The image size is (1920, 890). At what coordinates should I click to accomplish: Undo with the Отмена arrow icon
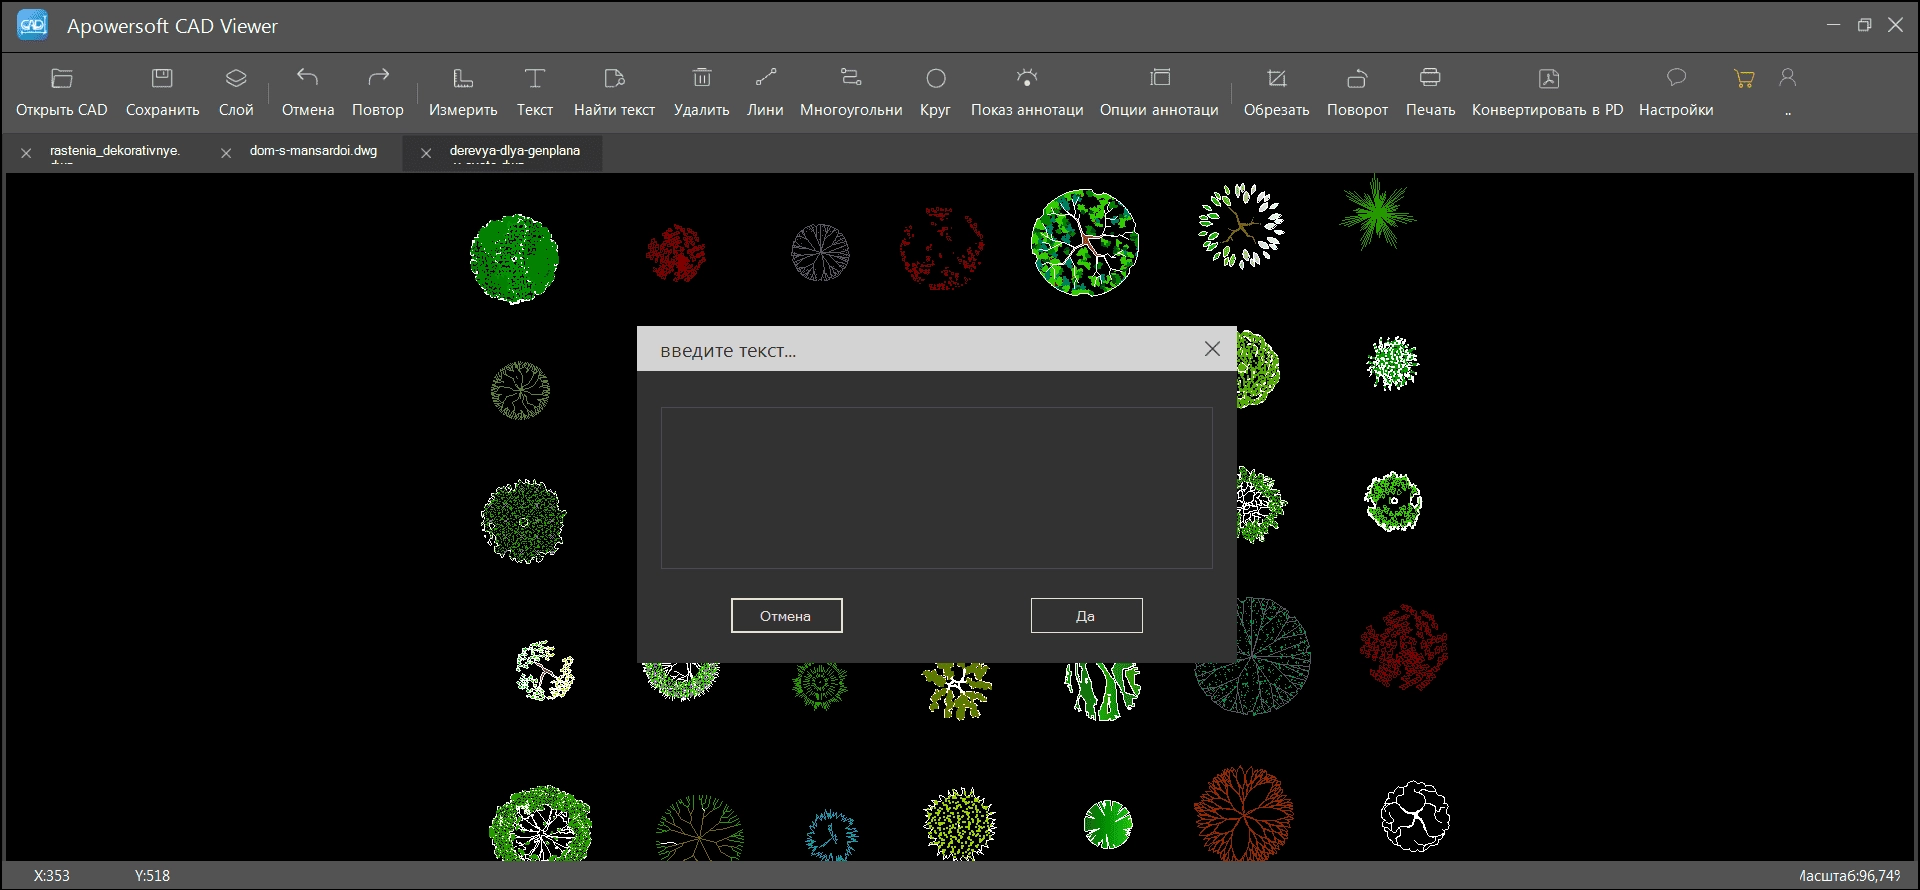coord(307,77)
